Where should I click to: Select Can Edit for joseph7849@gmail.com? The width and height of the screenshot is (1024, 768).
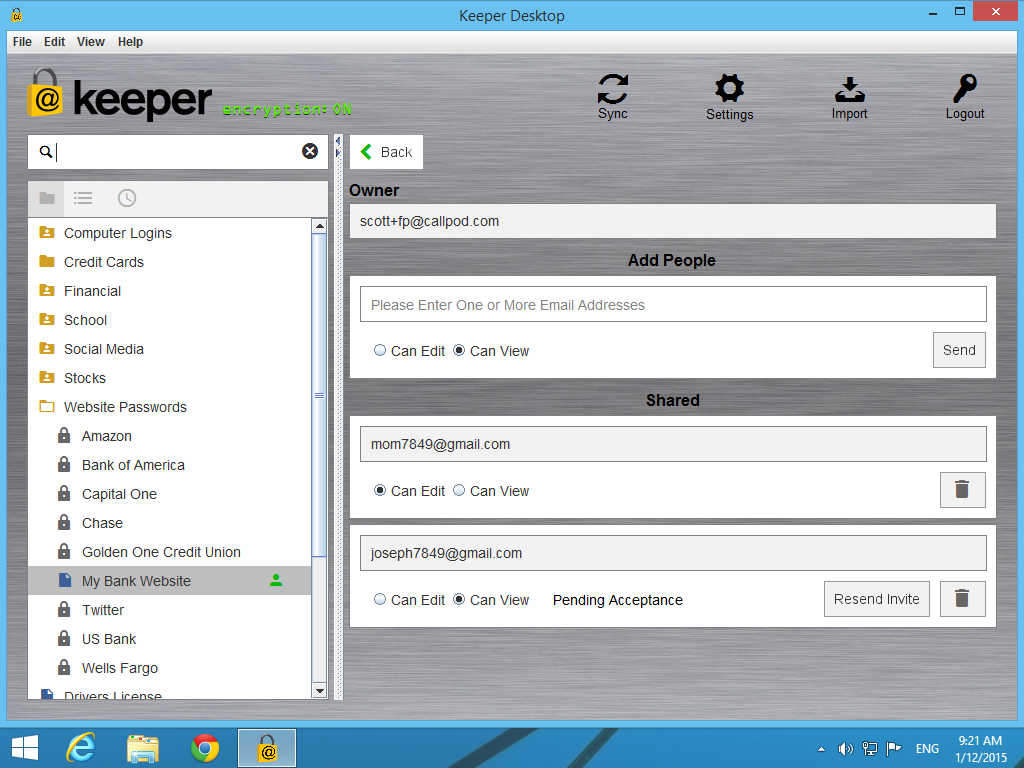379,599
